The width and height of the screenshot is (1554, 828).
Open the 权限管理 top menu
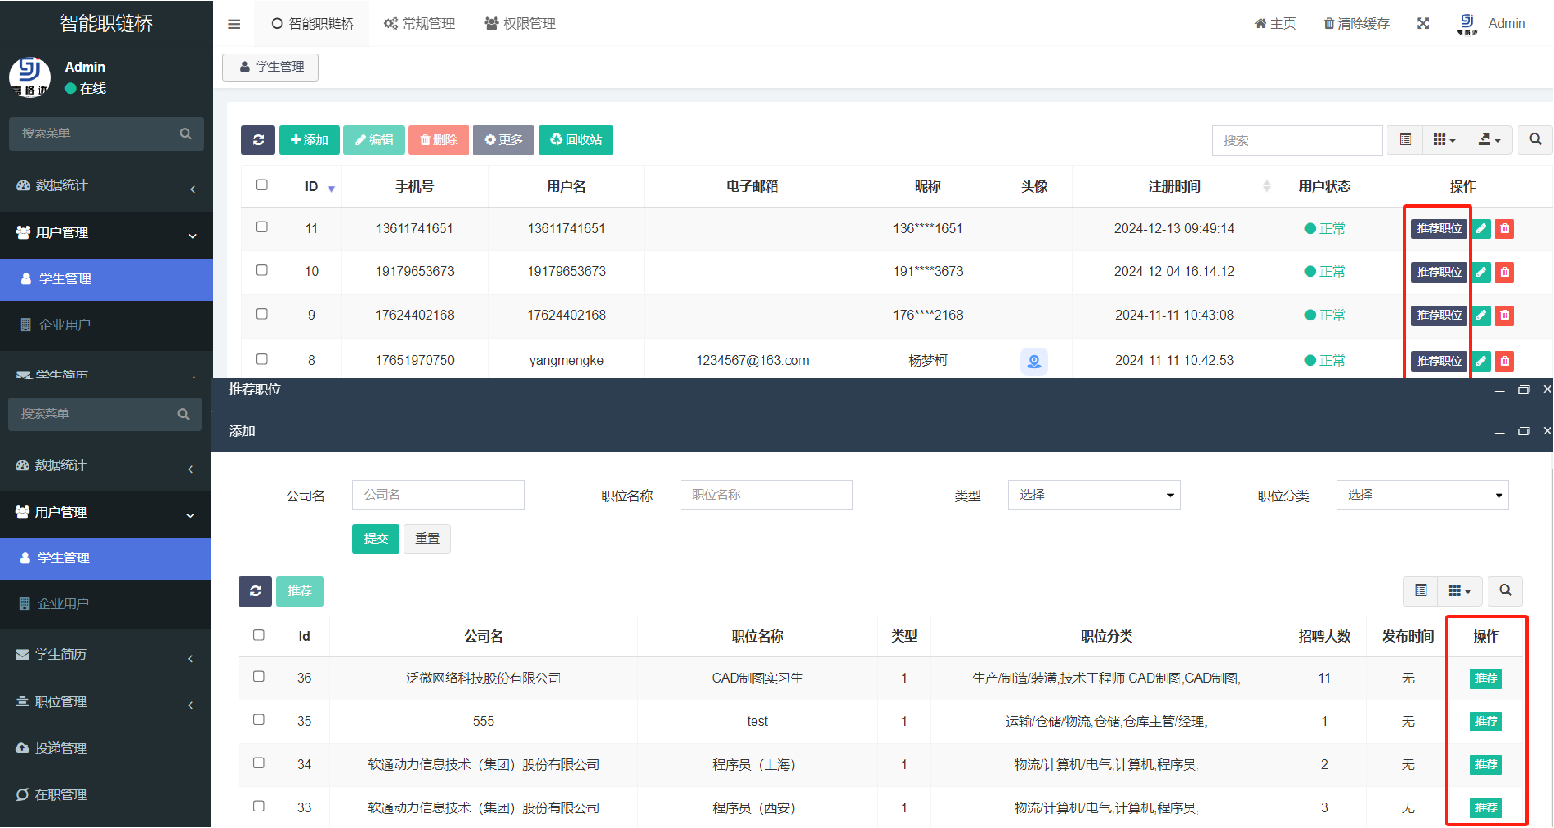(x=520, y=24)
